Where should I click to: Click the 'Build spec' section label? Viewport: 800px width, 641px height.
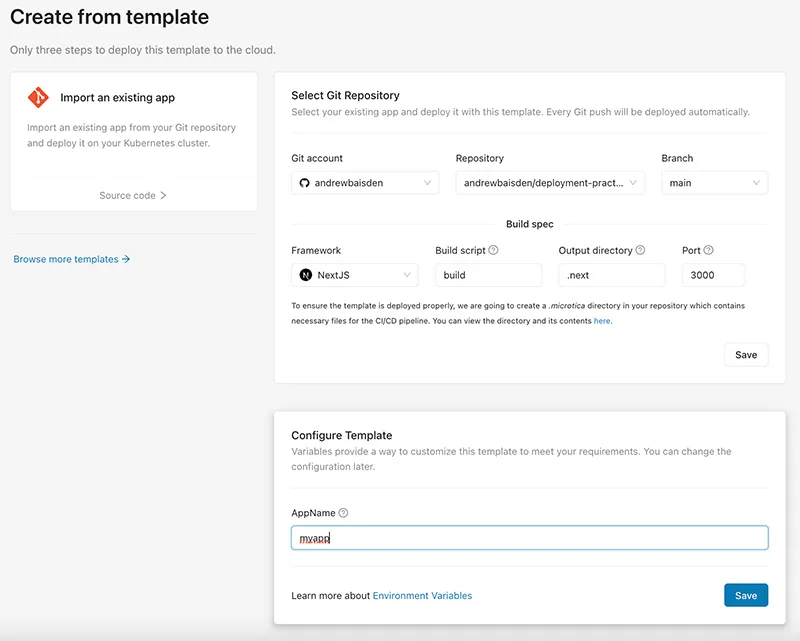[530, 224]
